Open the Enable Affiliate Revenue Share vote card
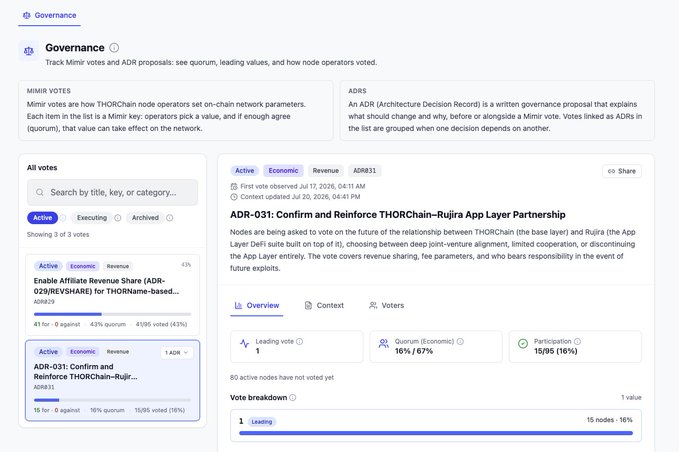This screenshot has width=679, height=452. pyautogui.click(x=113, y=295)
